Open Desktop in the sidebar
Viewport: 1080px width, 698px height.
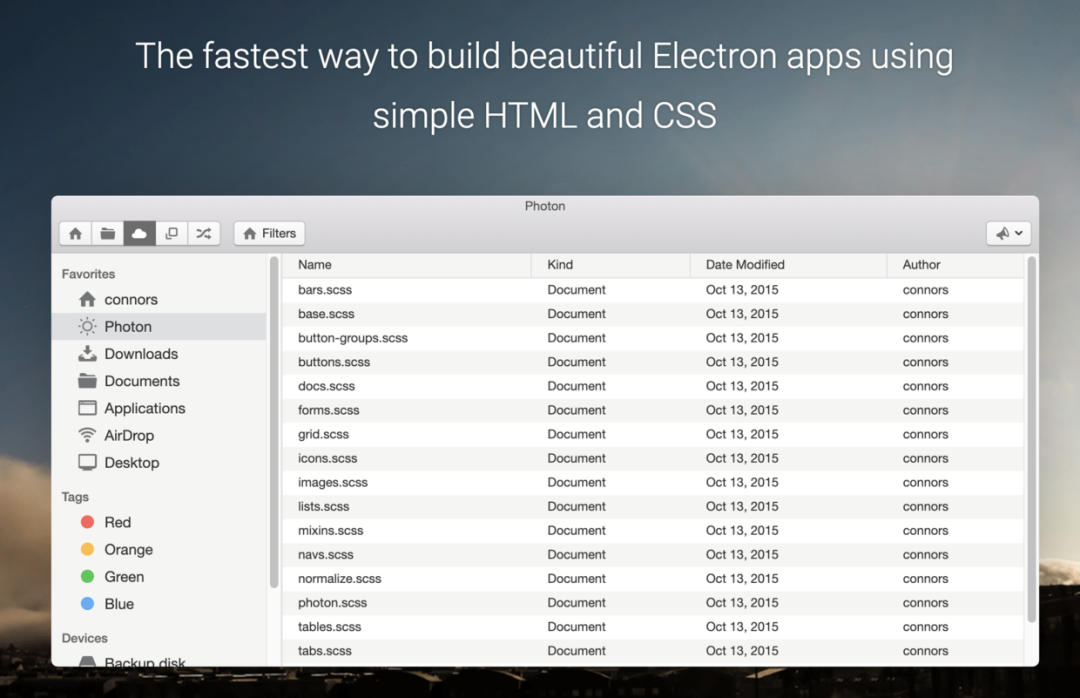pos(159,463)
